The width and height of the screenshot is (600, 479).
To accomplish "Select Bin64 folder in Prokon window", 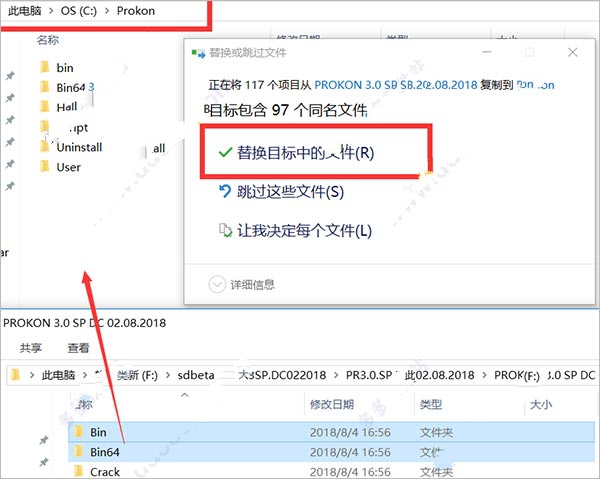I will point(70,88).
